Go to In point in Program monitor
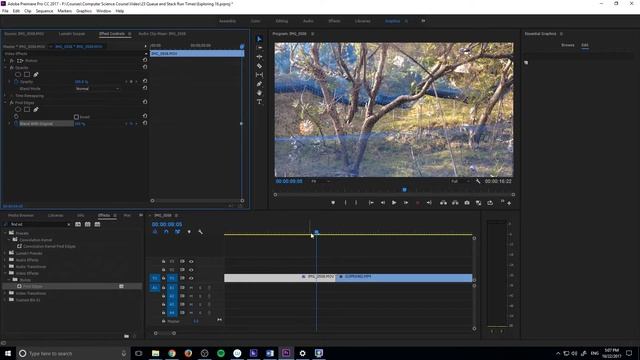This screenshot has width=640, height=360. (x=371, y=202)
